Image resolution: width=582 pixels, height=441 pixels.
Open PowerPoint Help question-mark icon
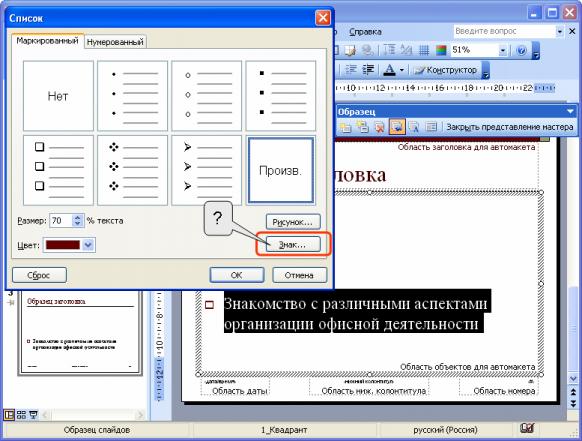[521, 50]
